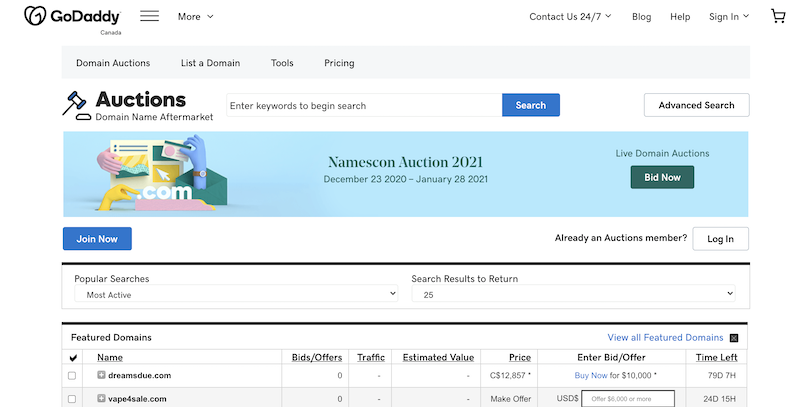This screenshot has height=407, width=800.
Task: Close the Featured Domains panel icon
Action: 734,338
